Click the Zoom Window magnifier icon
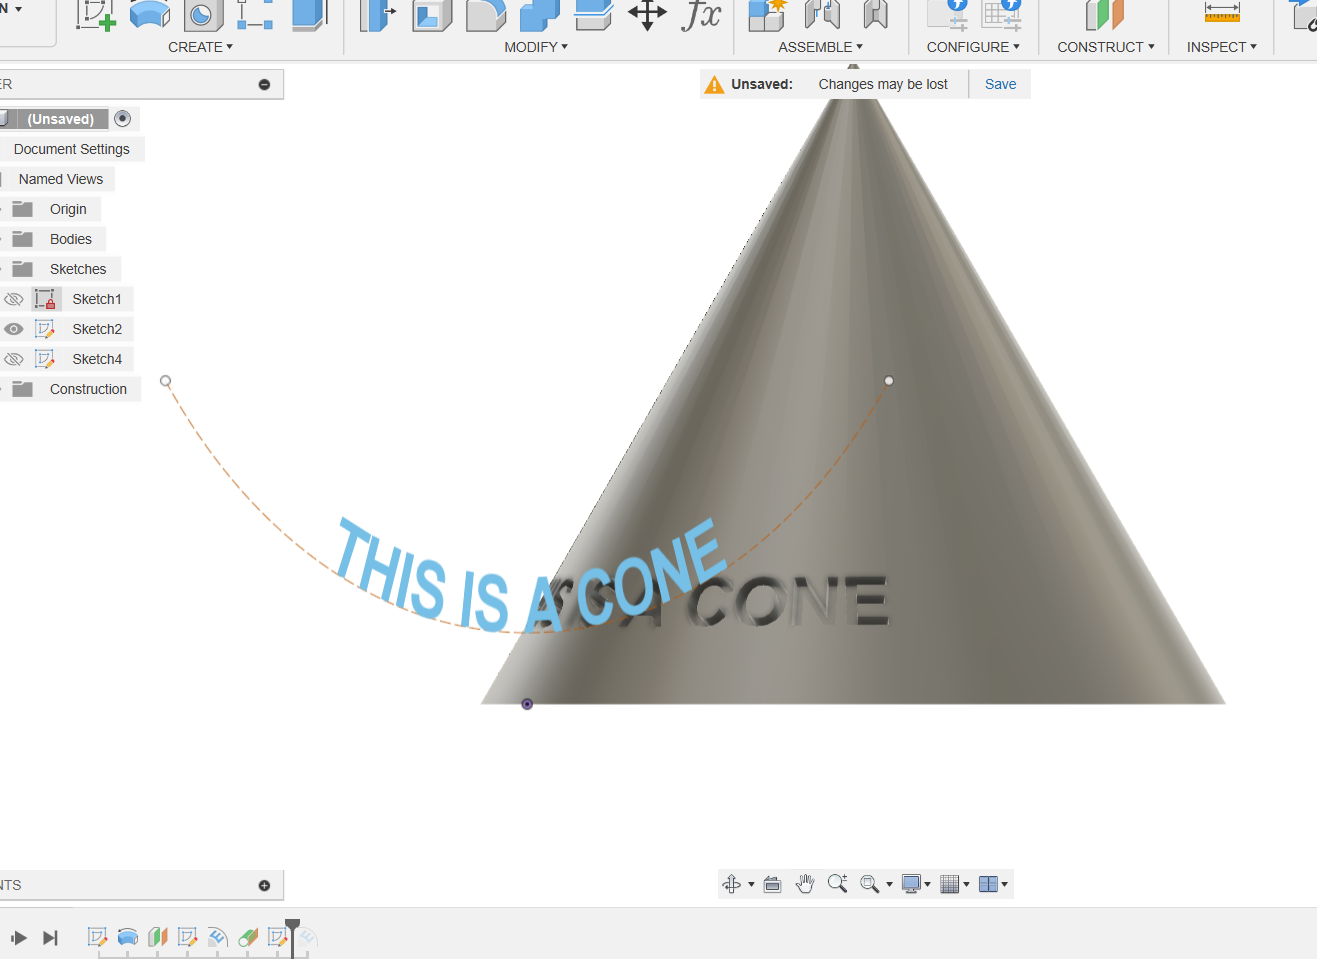Image resolution: width=1317 pixels, height=959 pixels. [x=837, y=884]
